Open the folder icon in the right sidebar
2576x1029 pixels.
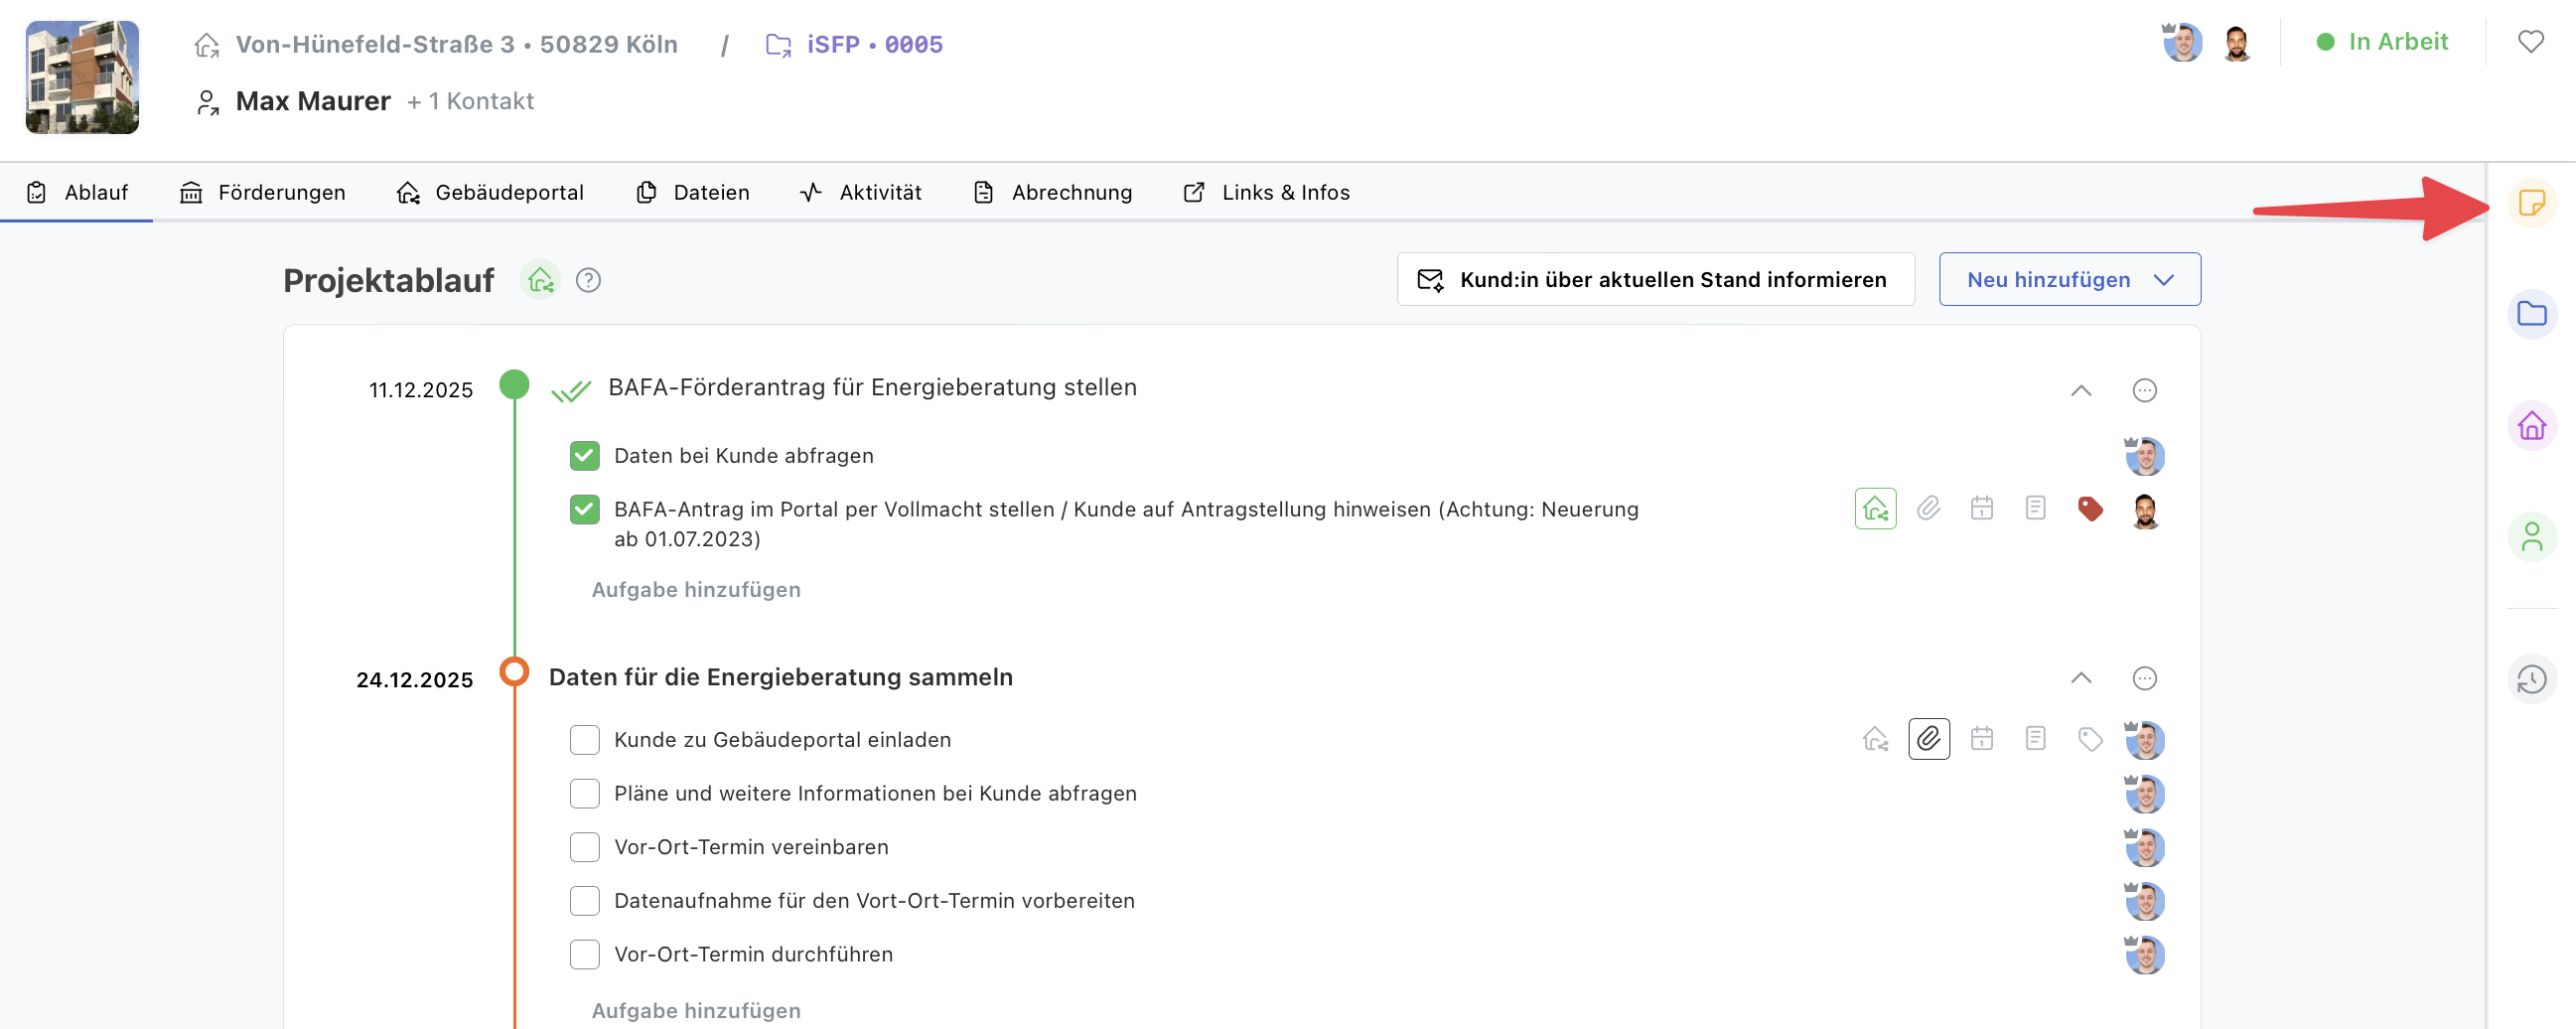pos(2531,314)
